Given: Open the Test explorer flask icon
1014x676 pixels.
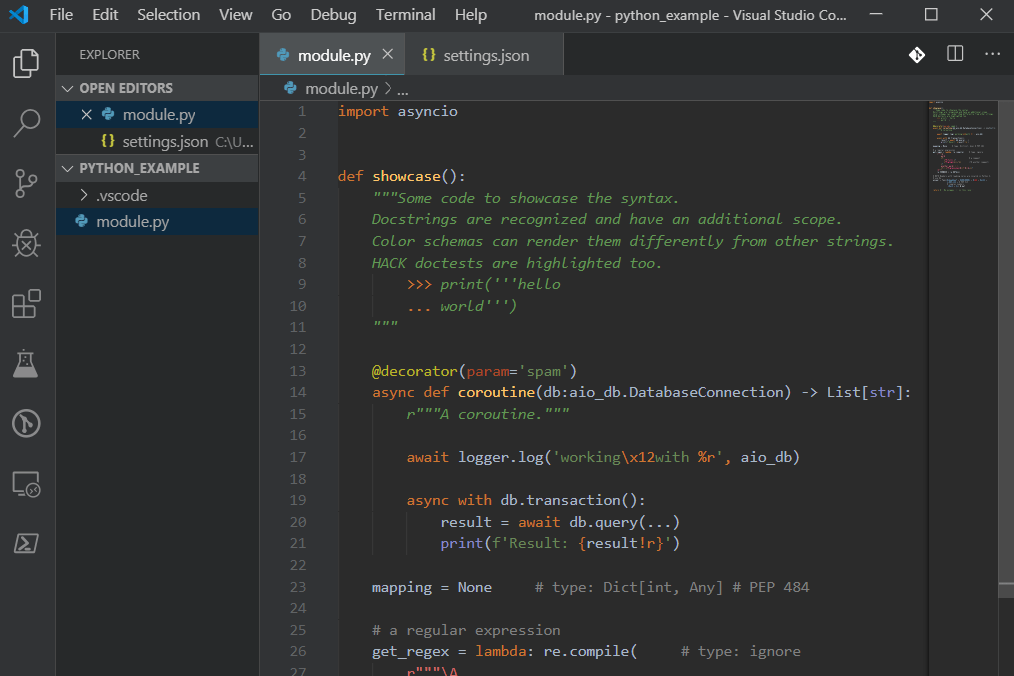Looking at the screenshot, I should (x=25, y=363).
